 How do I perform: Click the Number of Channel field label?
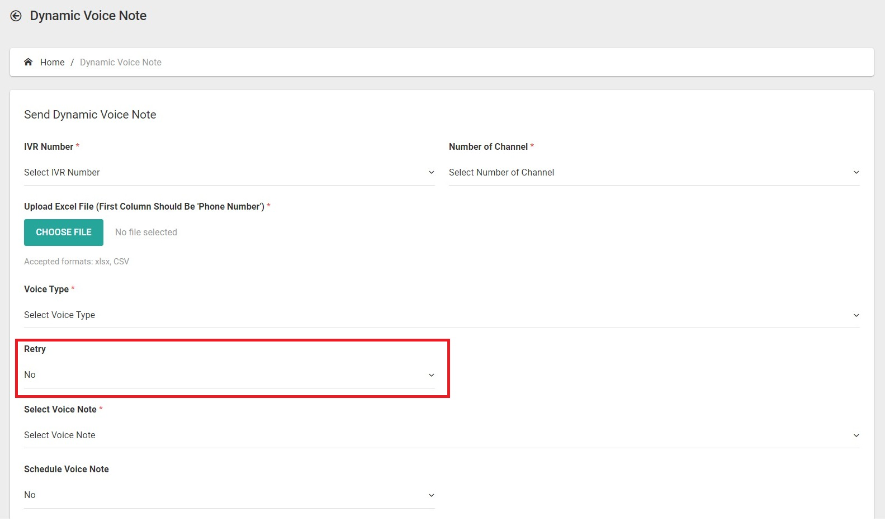[x=488, y=147]
